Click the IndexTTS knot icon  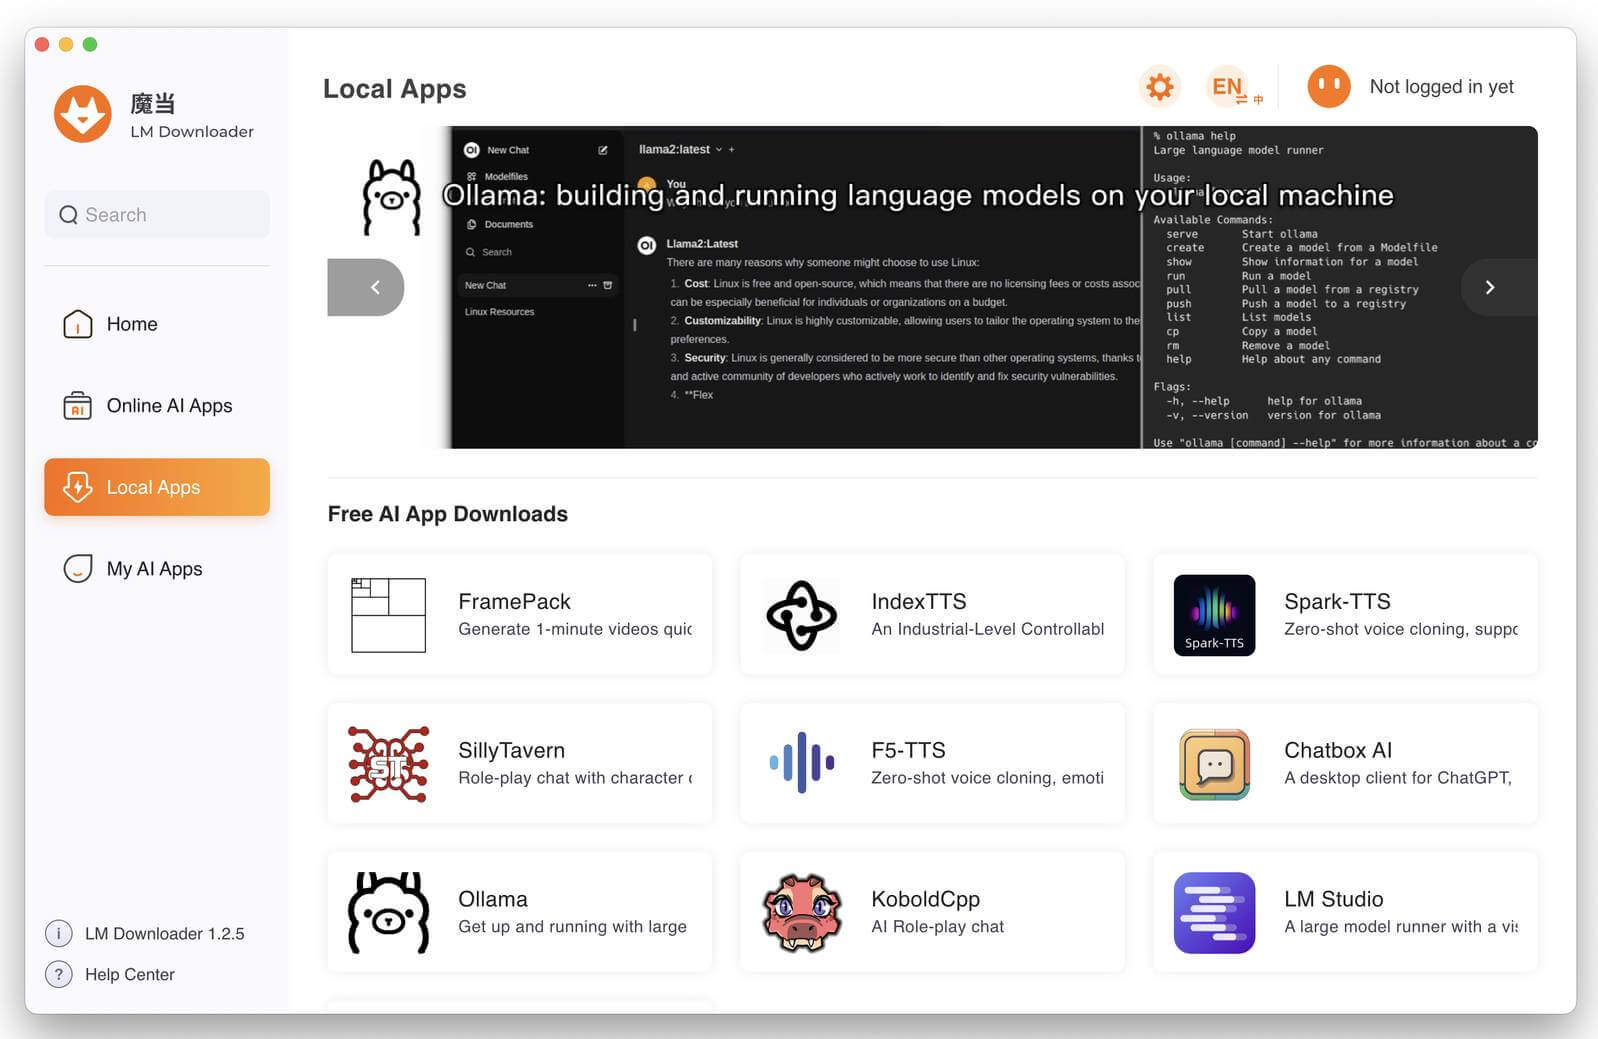[x=801, y=615]
